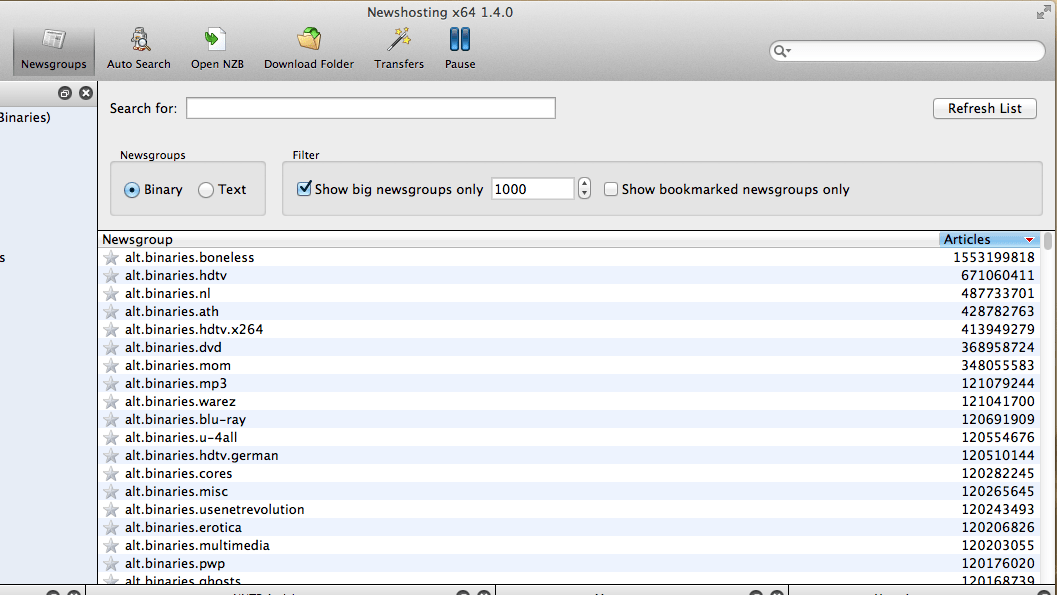Click the minimum articles field showing 1000
Screen dimensions: 1057x595
[533, 189]
